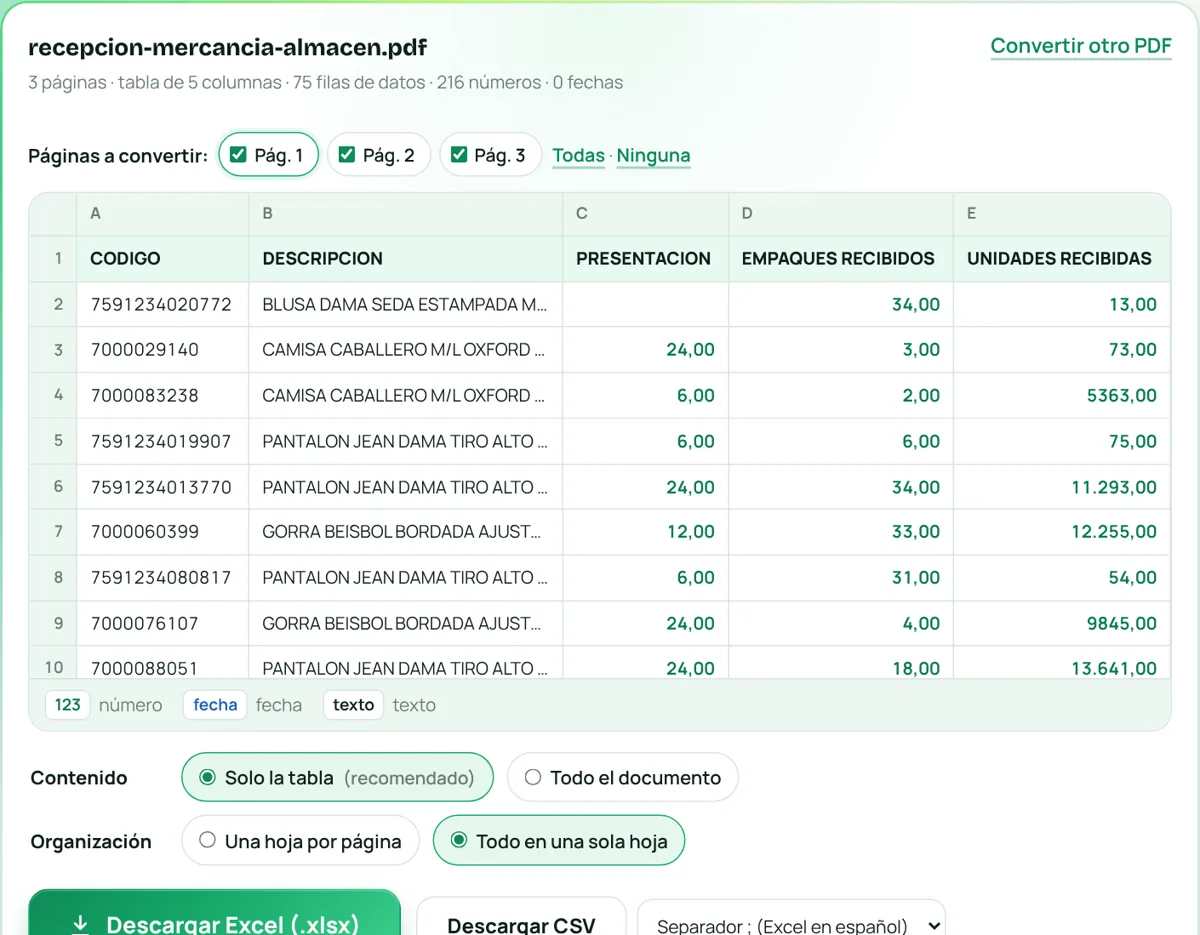Click the Todas link
Image resolution: width=1200 pixels, height=935 pixels.
click(578, 156)
